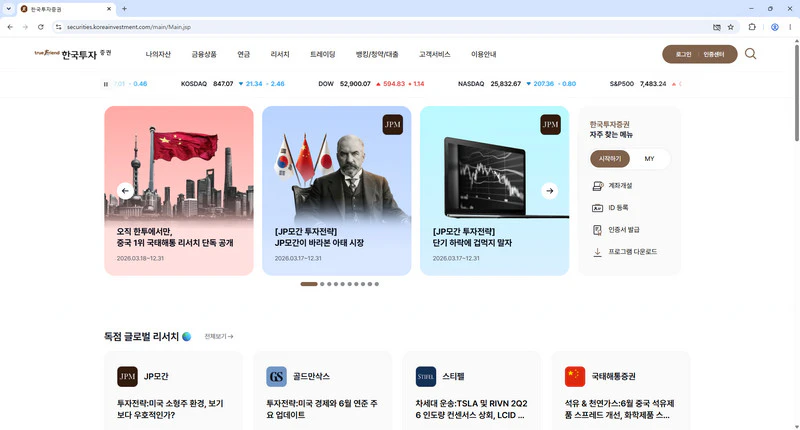Click the ID 등록 link text
The width and height of the screenshot is (800, 430).
[x=618, y=208]
